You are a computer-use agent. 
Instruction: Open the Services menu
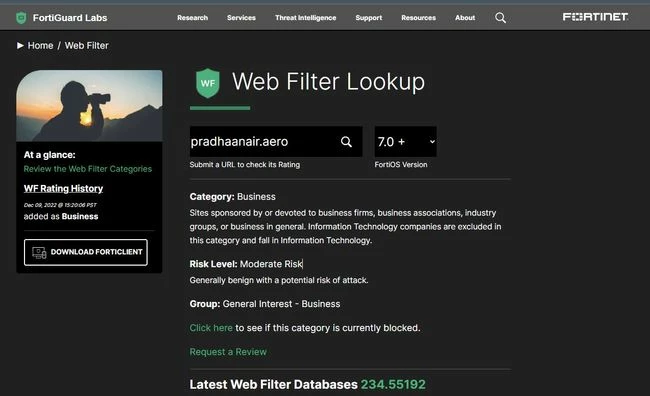241,18
